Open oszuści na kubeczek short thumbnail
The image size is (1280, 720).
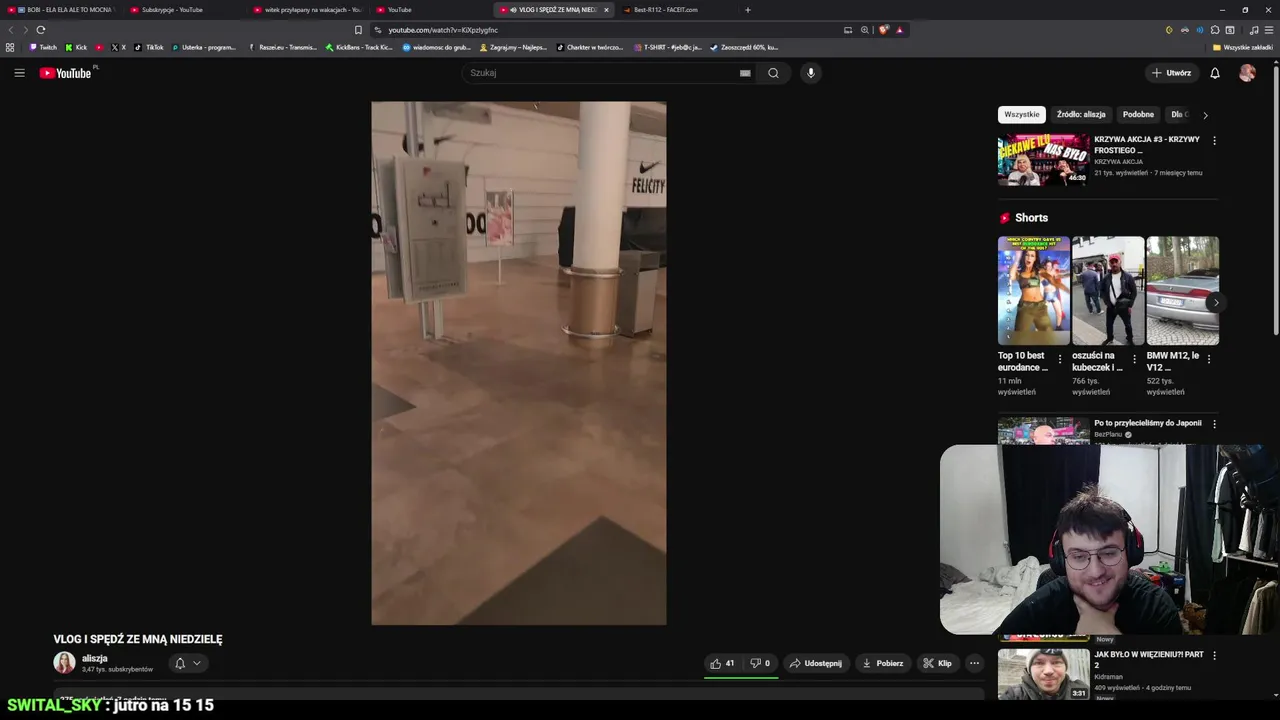(x=1108, y=290)
